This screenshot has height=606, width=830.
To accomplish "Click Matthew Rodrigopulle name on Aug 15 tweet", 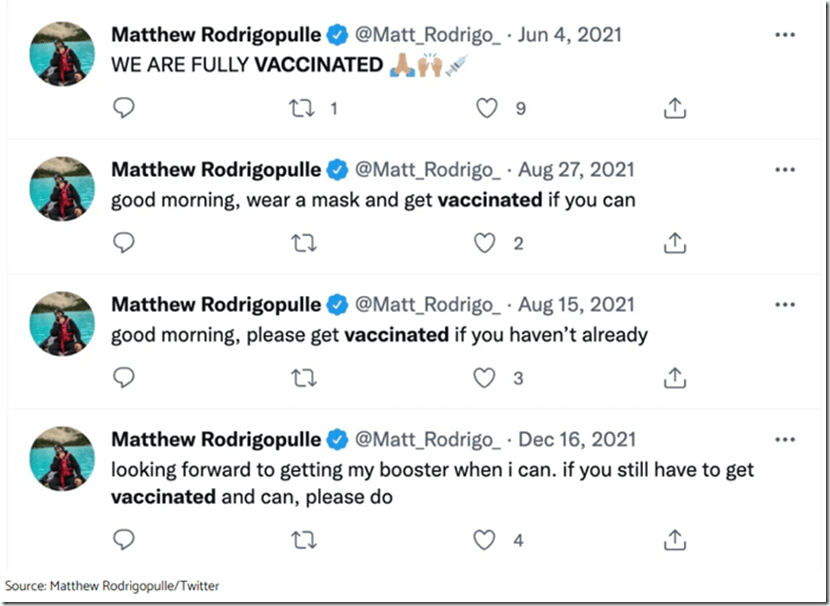I will click(x=216, y=305).
